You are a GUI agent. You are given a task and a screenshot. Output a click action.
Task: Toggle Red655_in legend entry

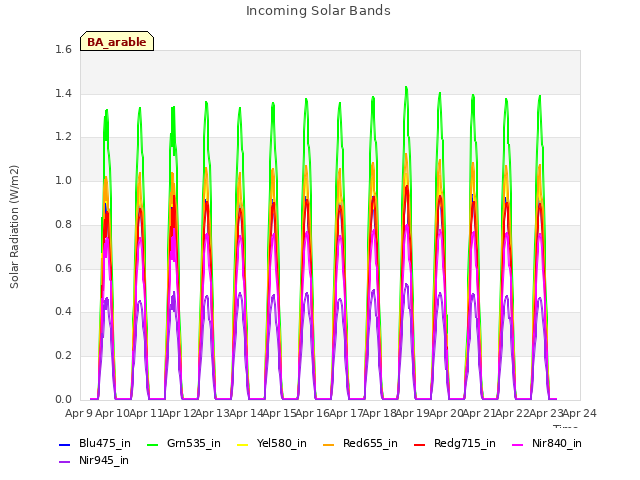point(360,444)
